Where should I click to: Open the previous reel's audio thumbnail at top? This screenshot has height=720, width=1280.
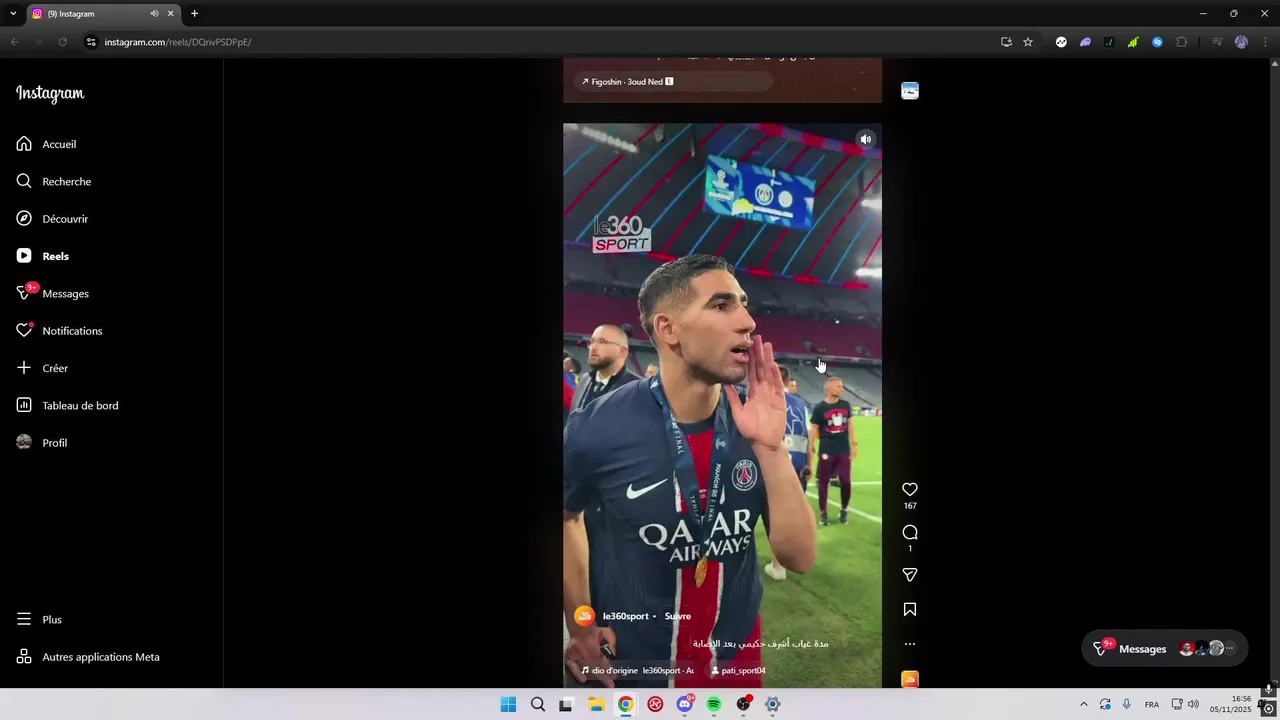point(910,91)
